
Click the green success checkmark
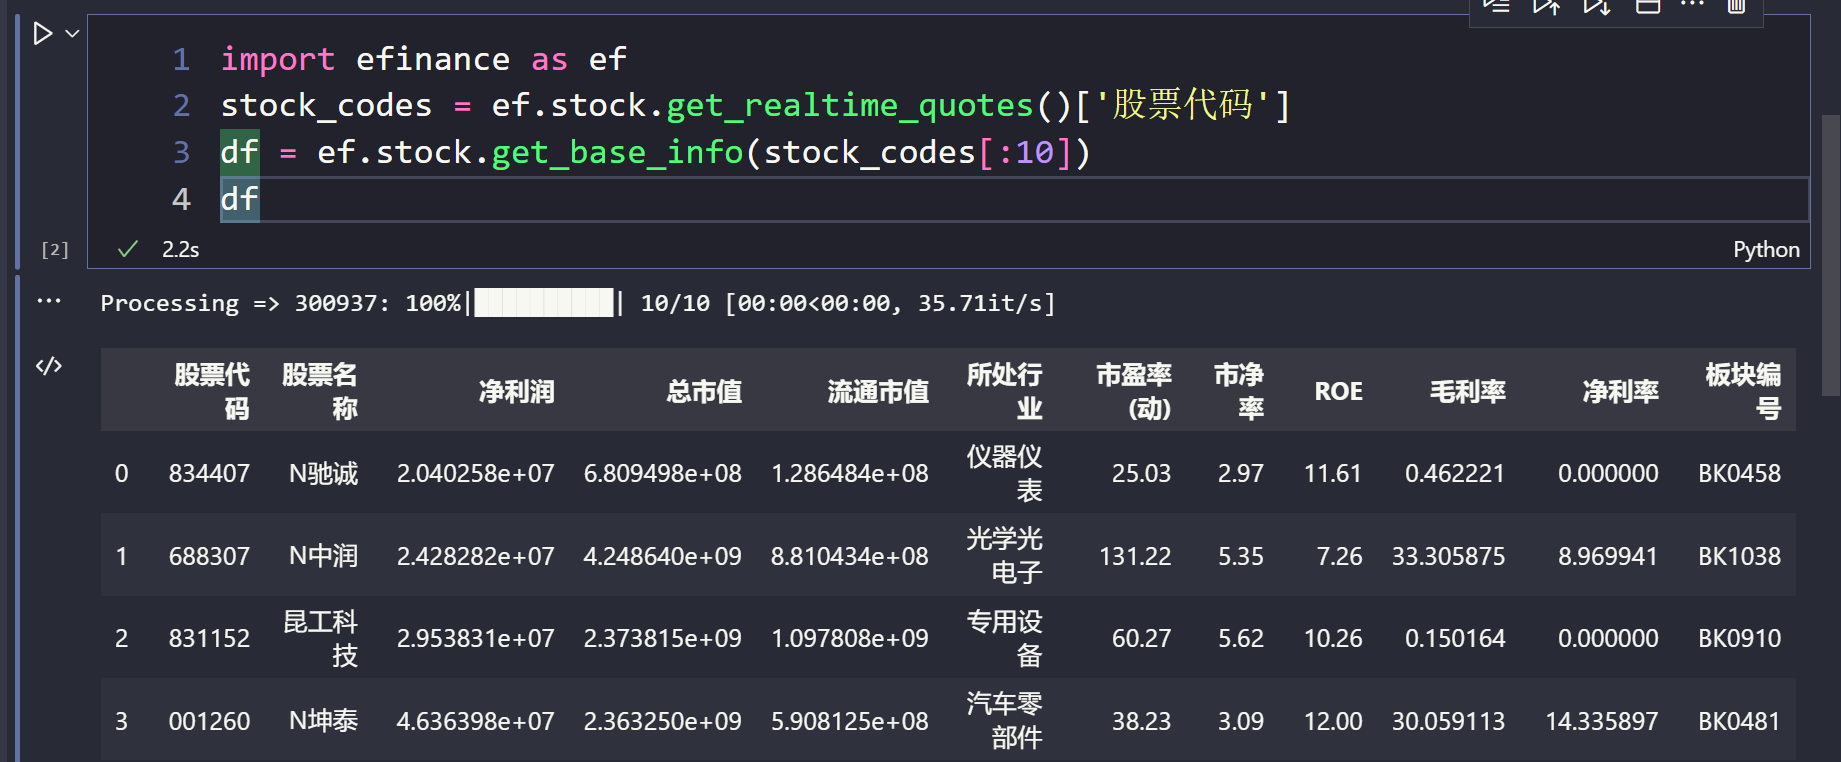(127, 249)
